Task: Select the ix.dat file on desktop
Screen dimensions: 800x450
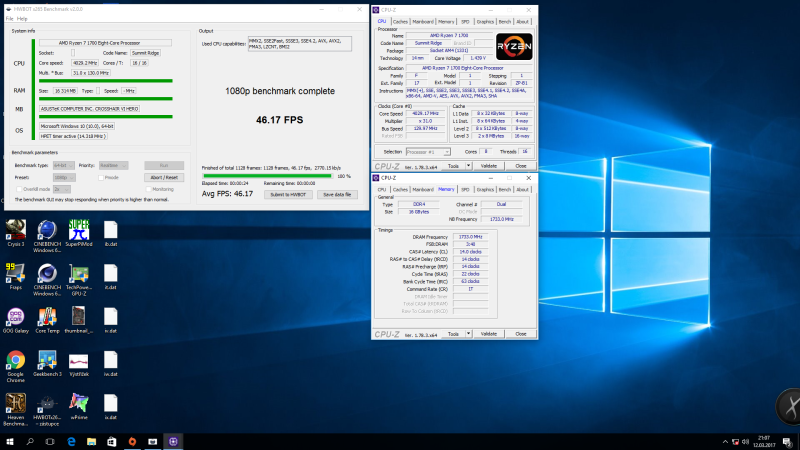Action: coord(110,407)
